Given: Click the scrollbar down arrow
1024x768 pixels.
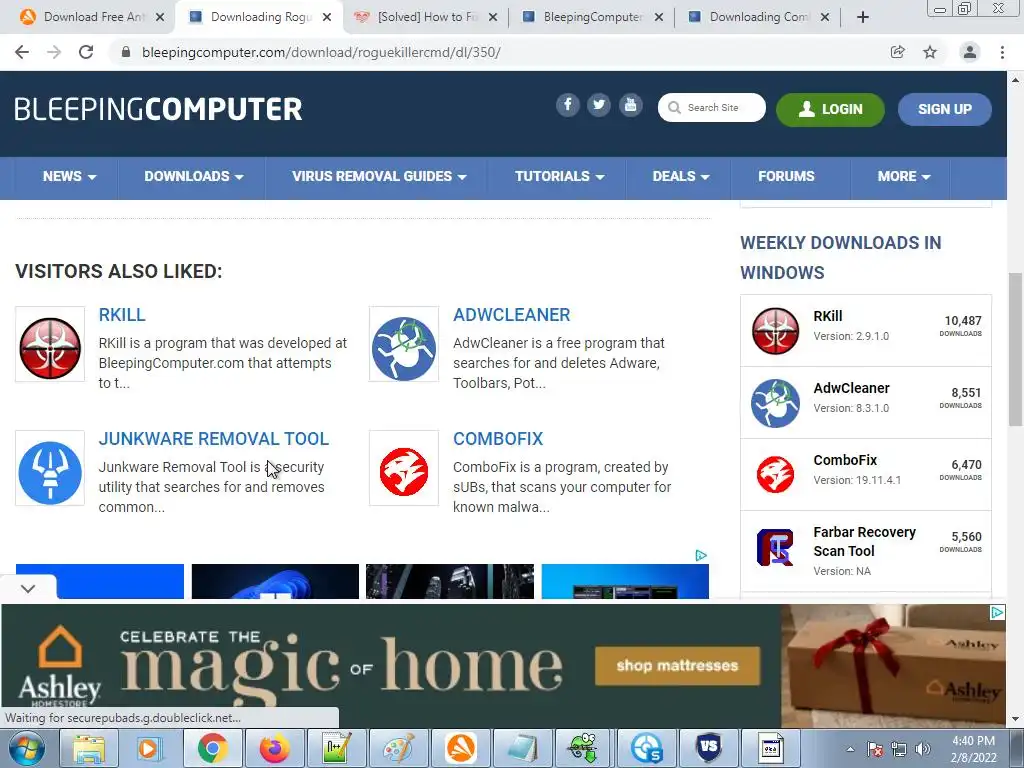Looking at the screenshot, I should pyautogui.click(x=1015, y=718).
